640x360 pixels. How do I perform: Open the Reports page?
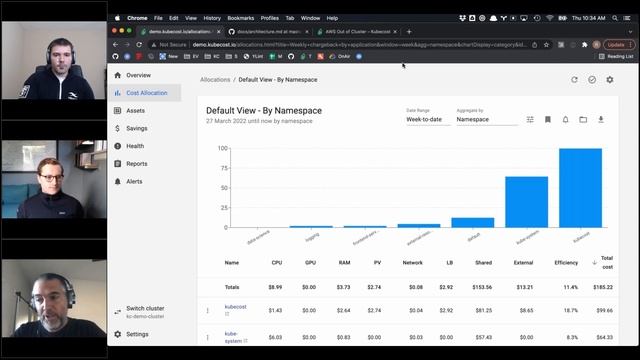[136, 164]
